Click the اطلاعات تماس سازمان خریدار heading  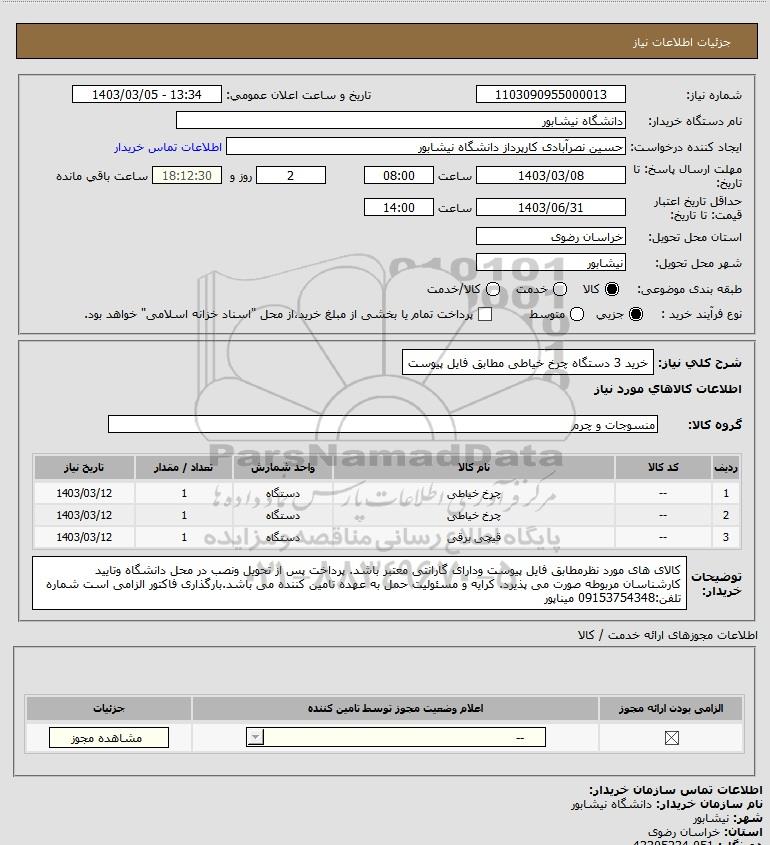676,790
